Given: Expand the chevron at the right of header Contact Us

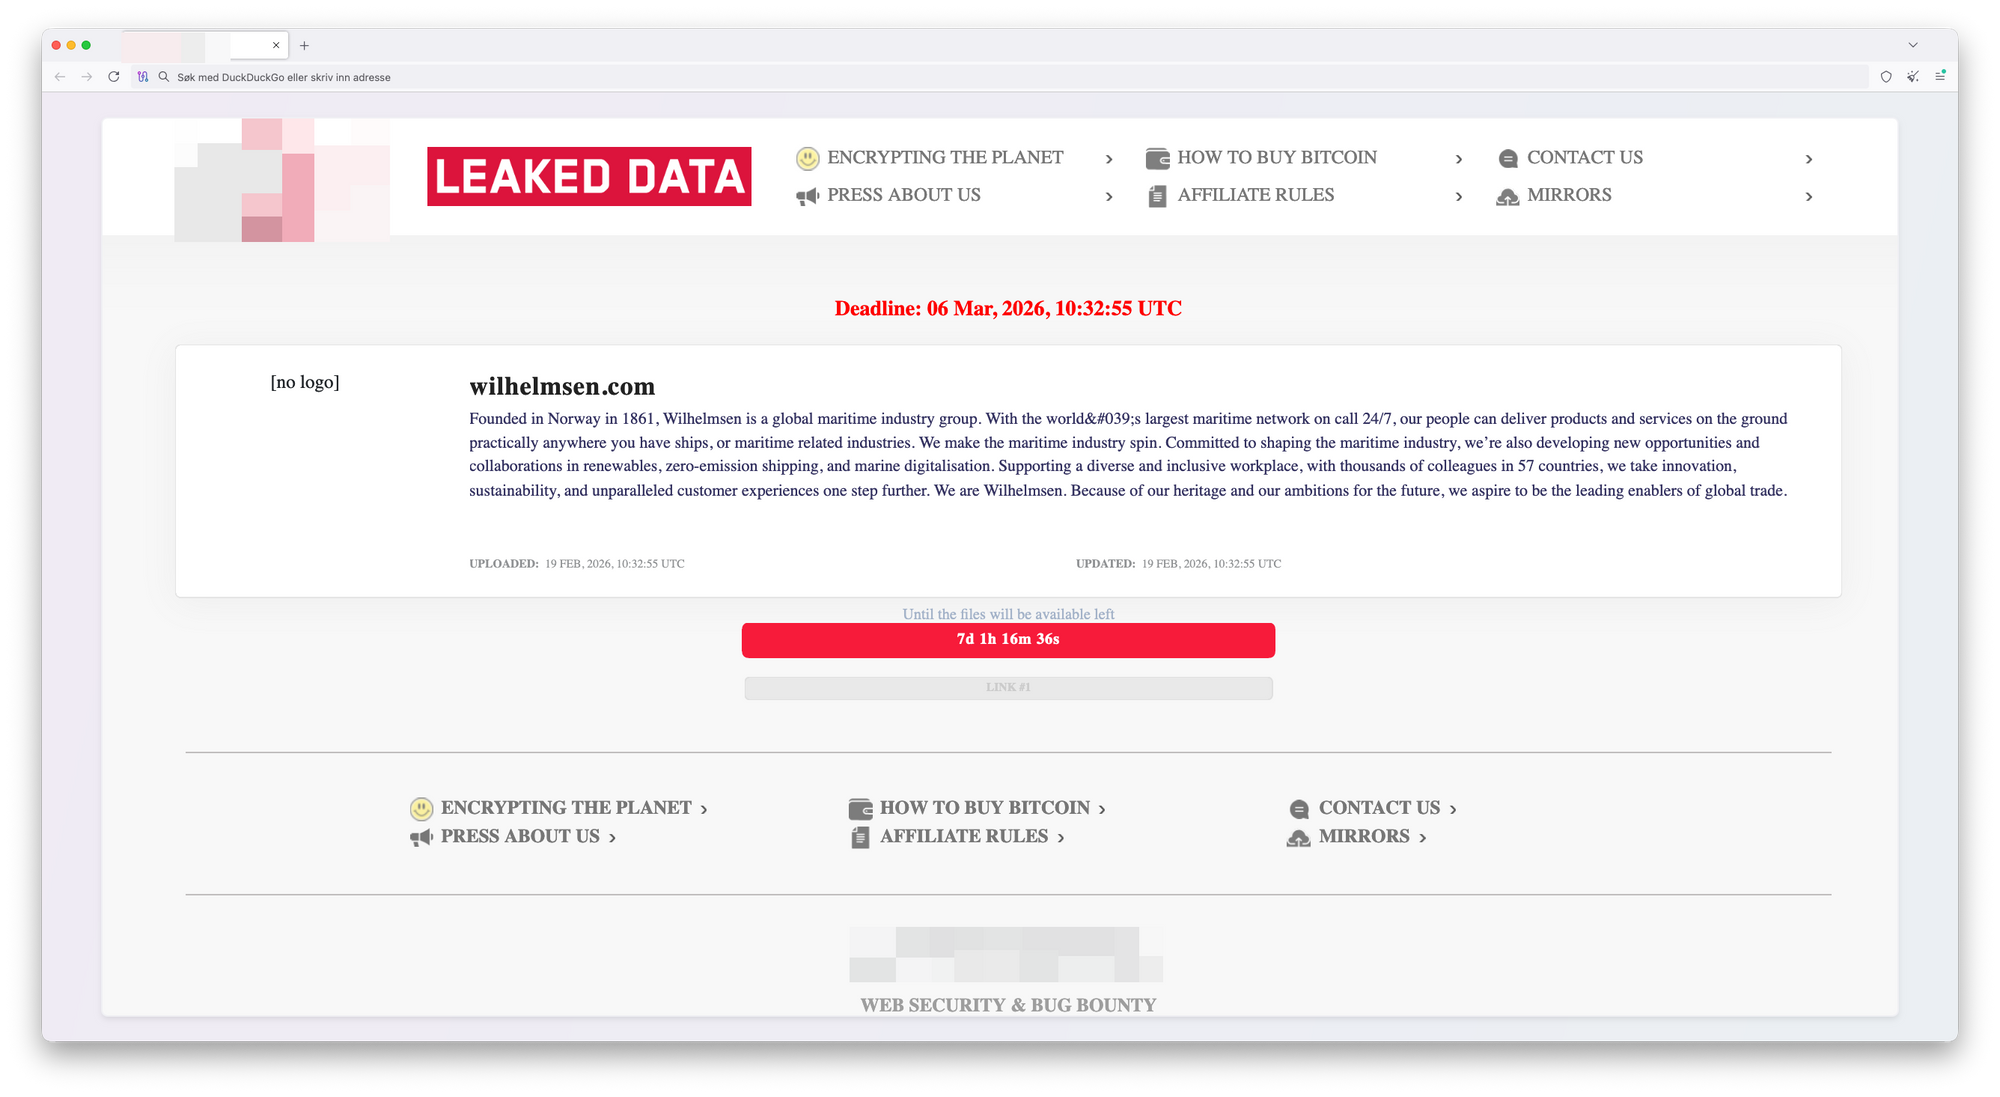Looking at the screenshot, I should 1808,159.
